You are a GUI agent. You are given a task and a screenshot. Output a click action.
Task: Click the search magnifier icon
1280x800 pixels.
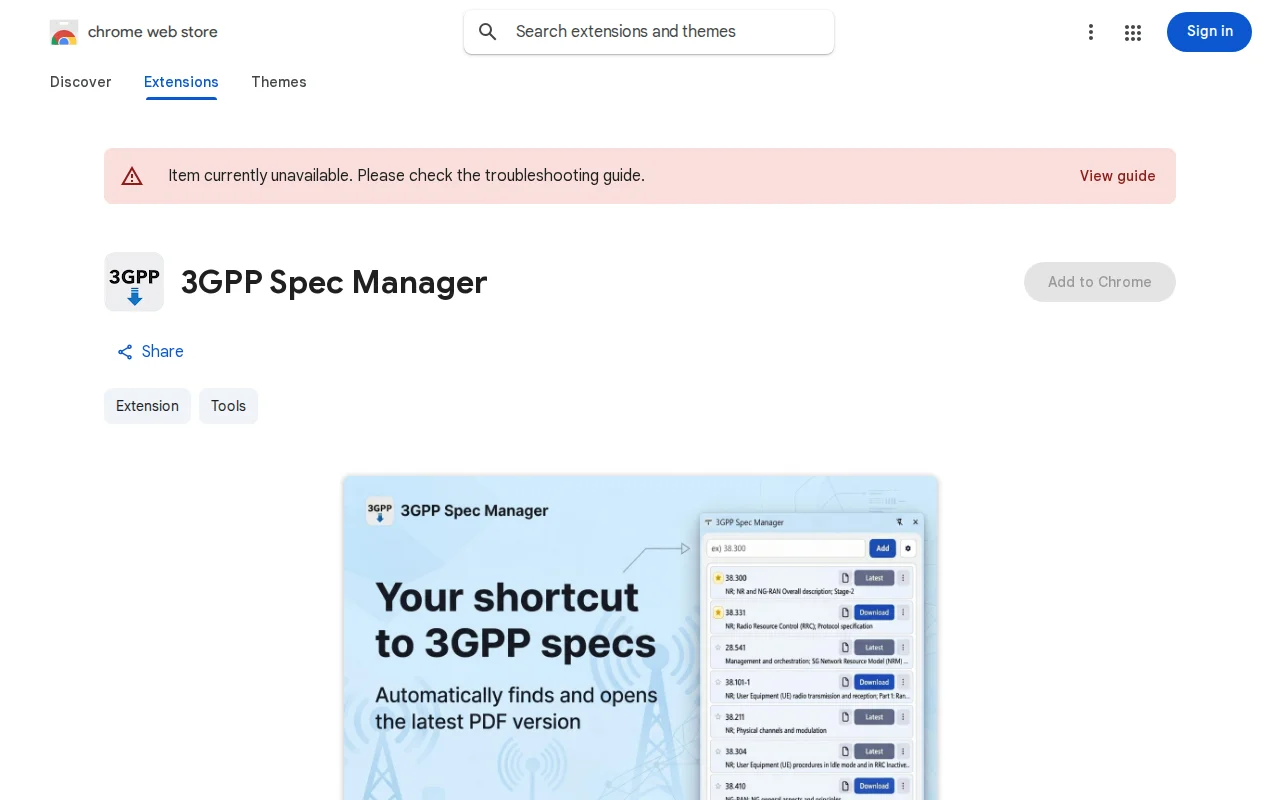click(488, 32)
